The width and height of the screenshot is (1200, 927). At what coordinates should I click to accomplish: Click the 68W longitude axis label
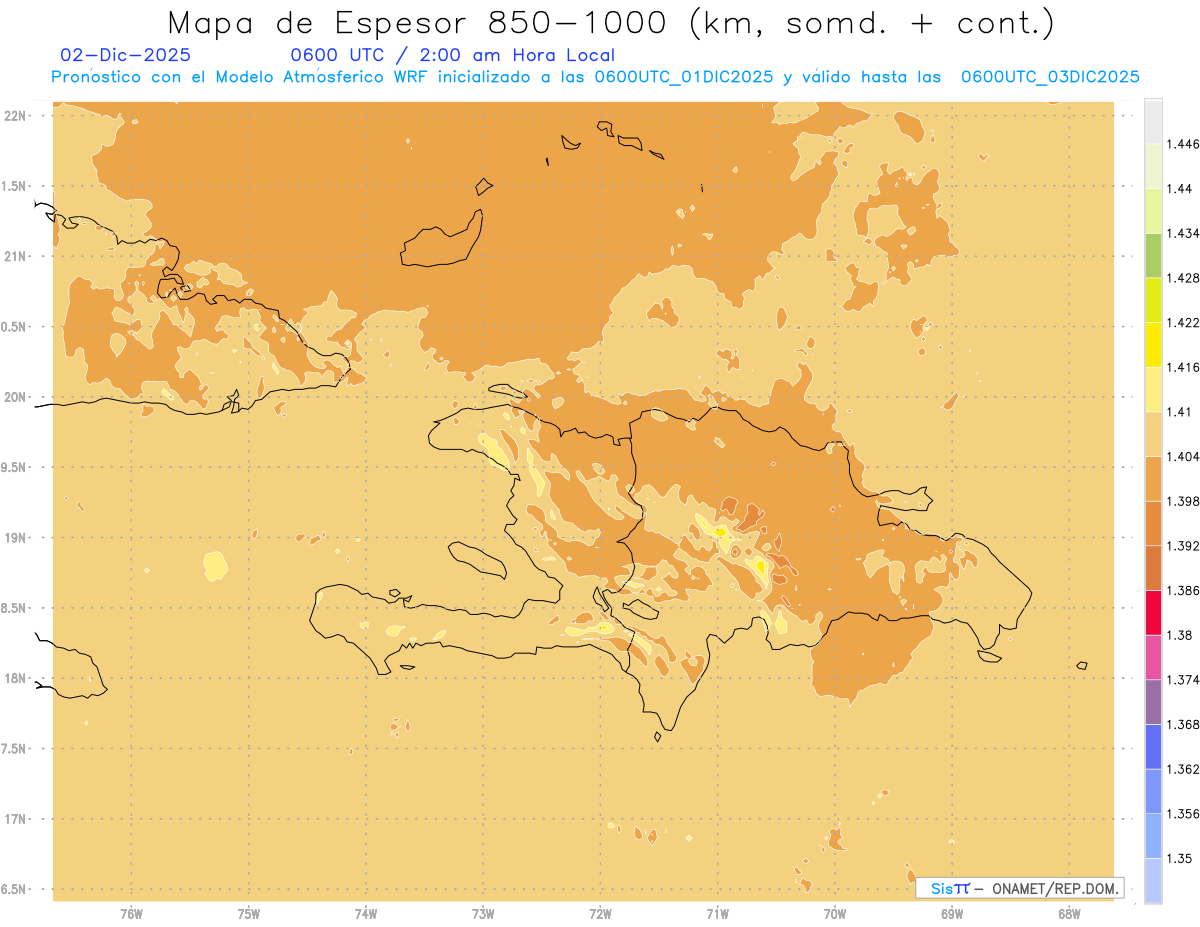click(x=1069, y=913)
